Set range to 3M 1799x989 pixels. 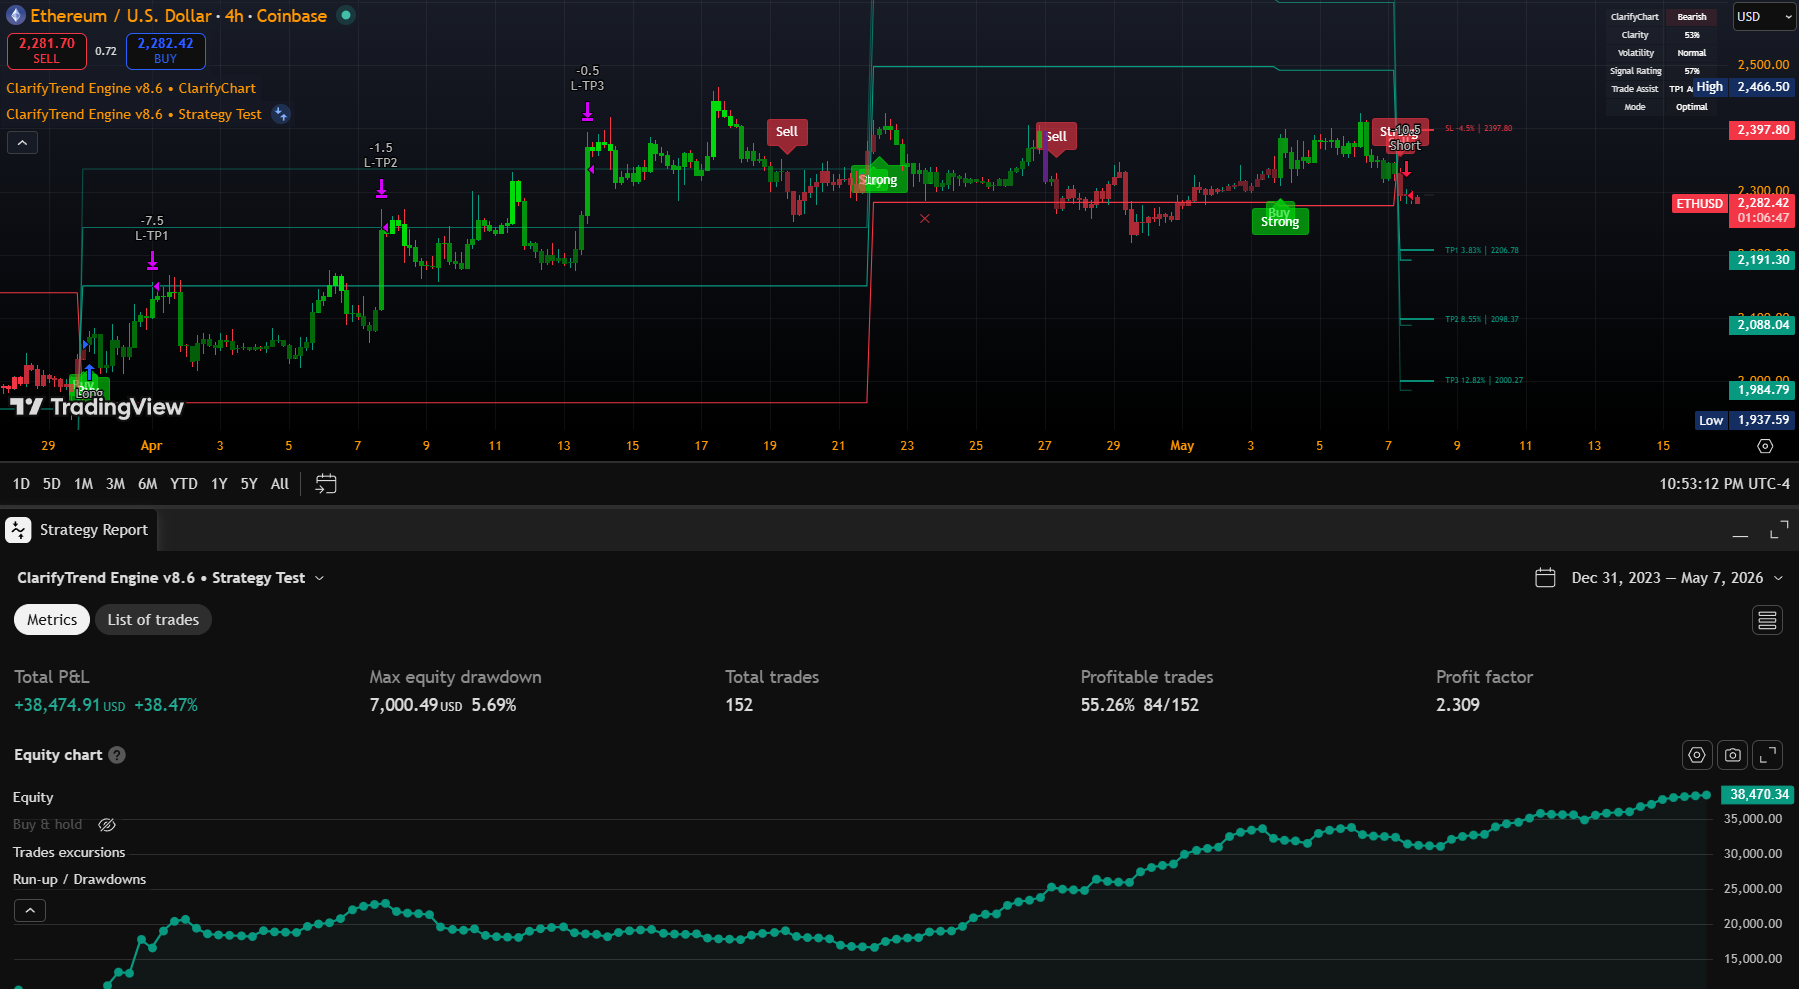(x=116, y=484)
